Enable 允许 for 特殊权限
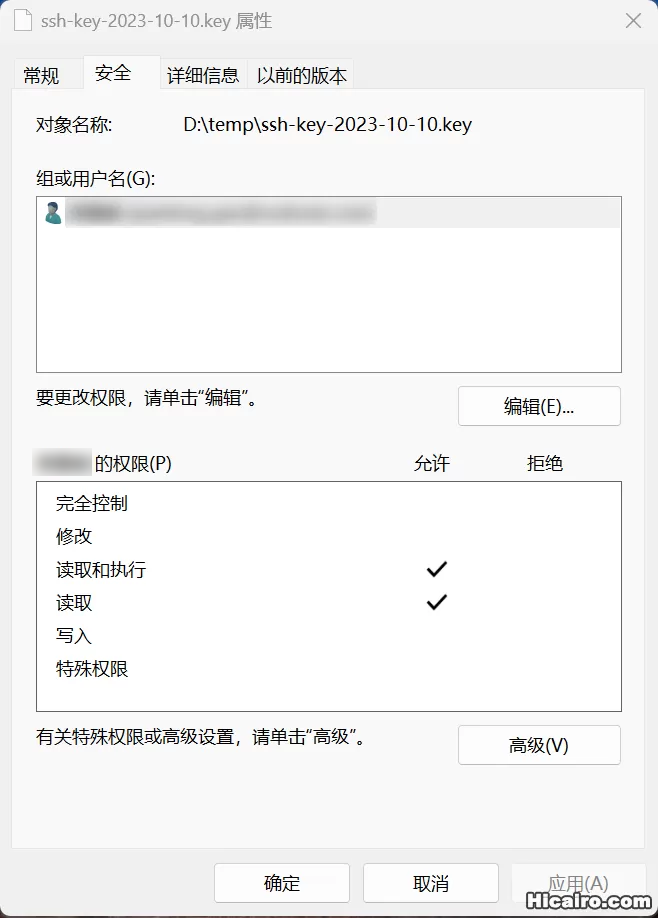 point(435,668)
